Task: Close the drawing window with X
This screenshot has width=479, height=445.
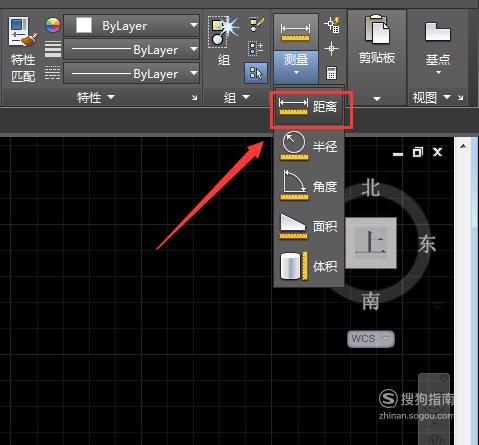Action: [437, 152]
